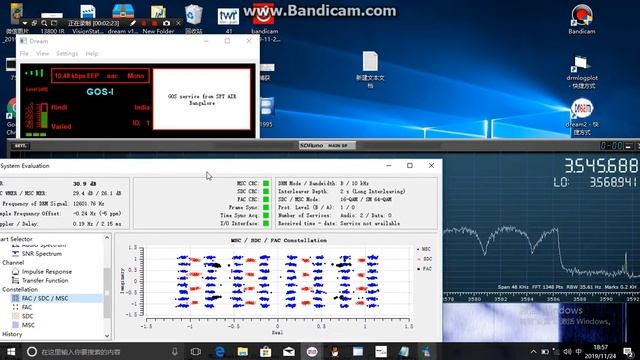
Task: Open File Explorer from taskbar
Action: 243,351
